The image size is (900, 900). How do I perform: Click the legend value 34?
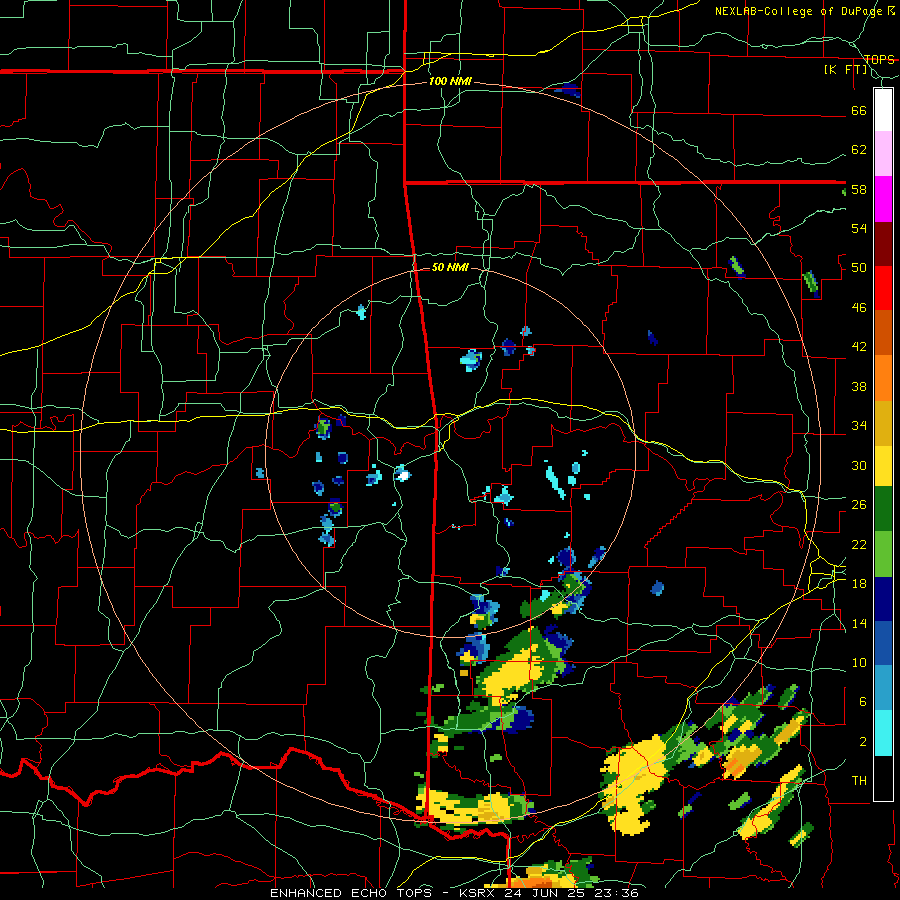(x=859, y=426)
